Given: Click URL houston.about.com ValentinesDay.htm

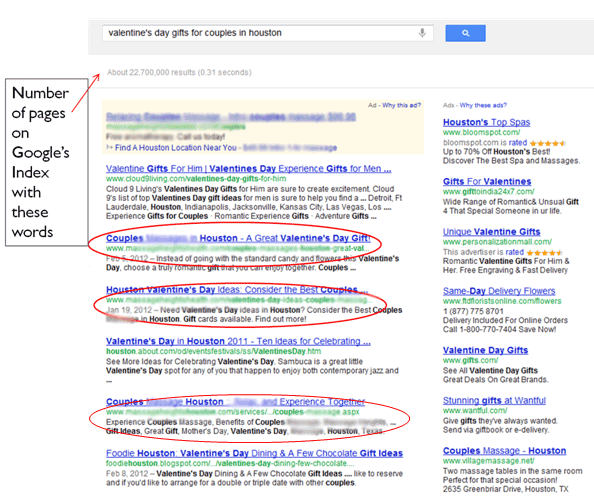Looking at the screenshot, I should point(213,352).
